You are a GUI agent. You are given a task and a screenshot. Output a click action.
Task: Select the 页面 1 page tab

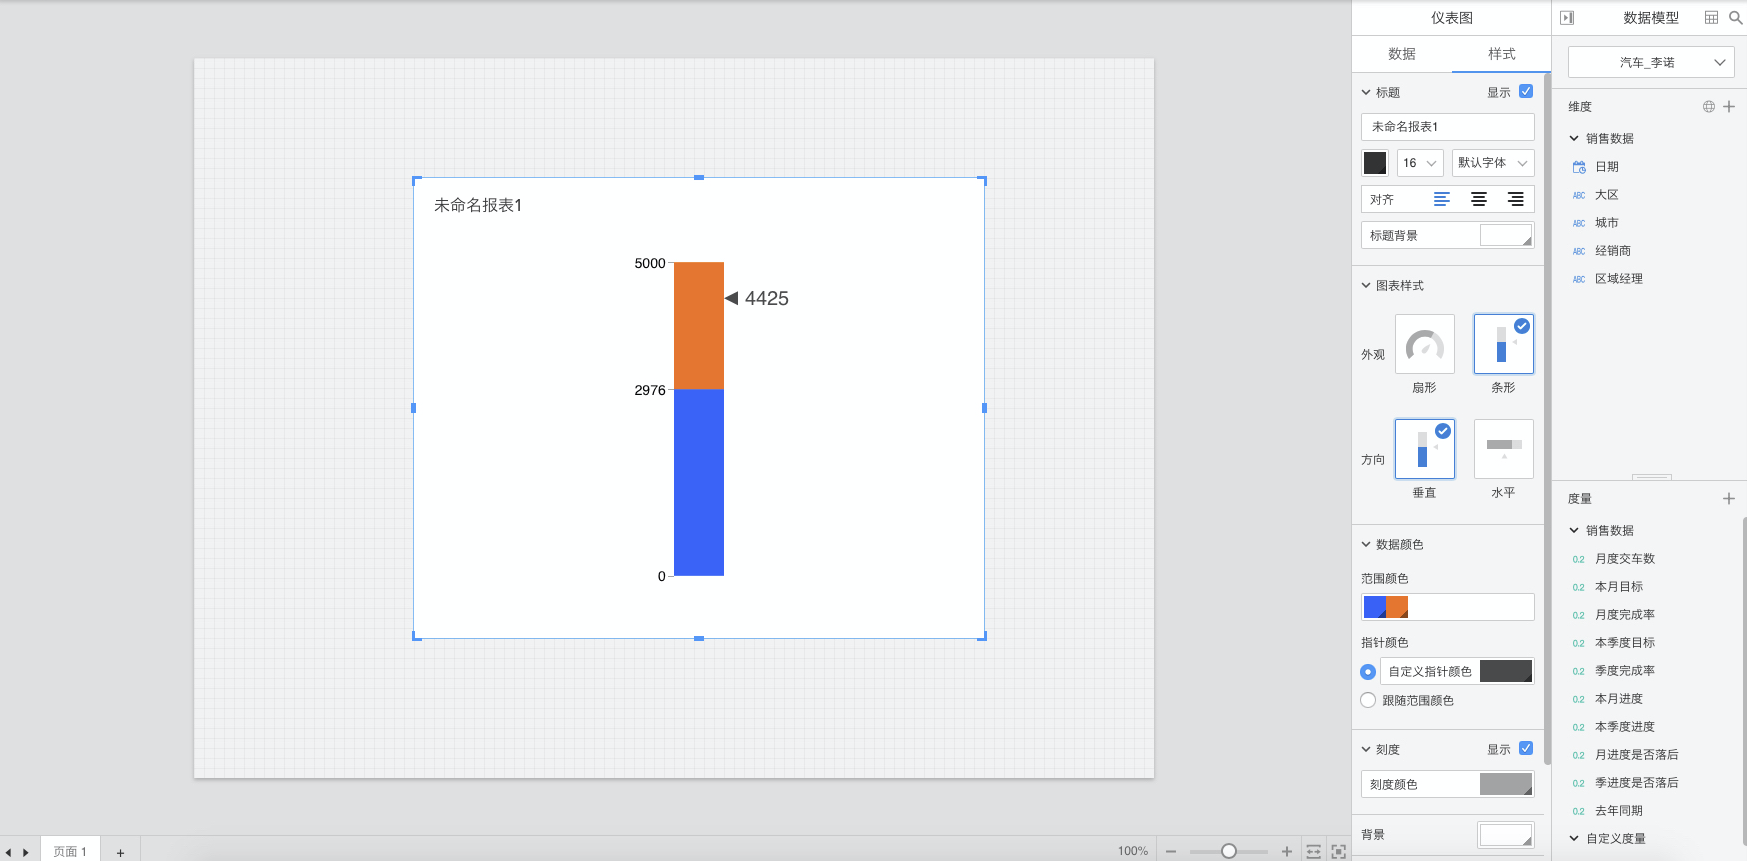coord(70,851)
